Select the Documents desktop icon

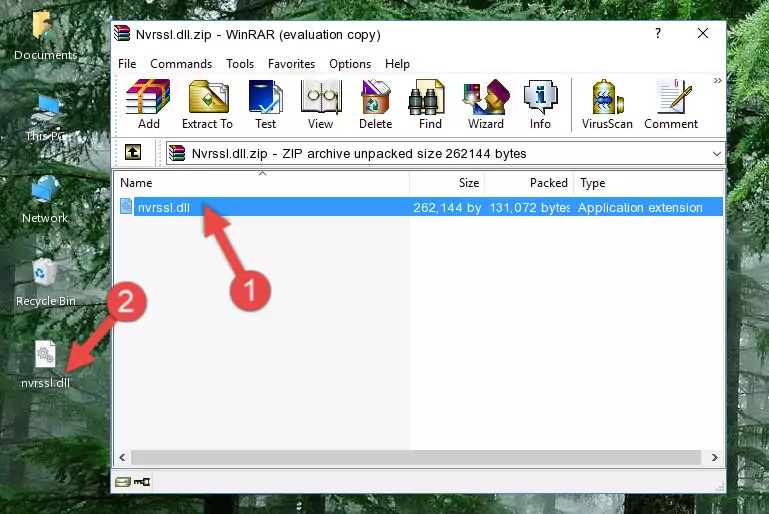[45, 37]
